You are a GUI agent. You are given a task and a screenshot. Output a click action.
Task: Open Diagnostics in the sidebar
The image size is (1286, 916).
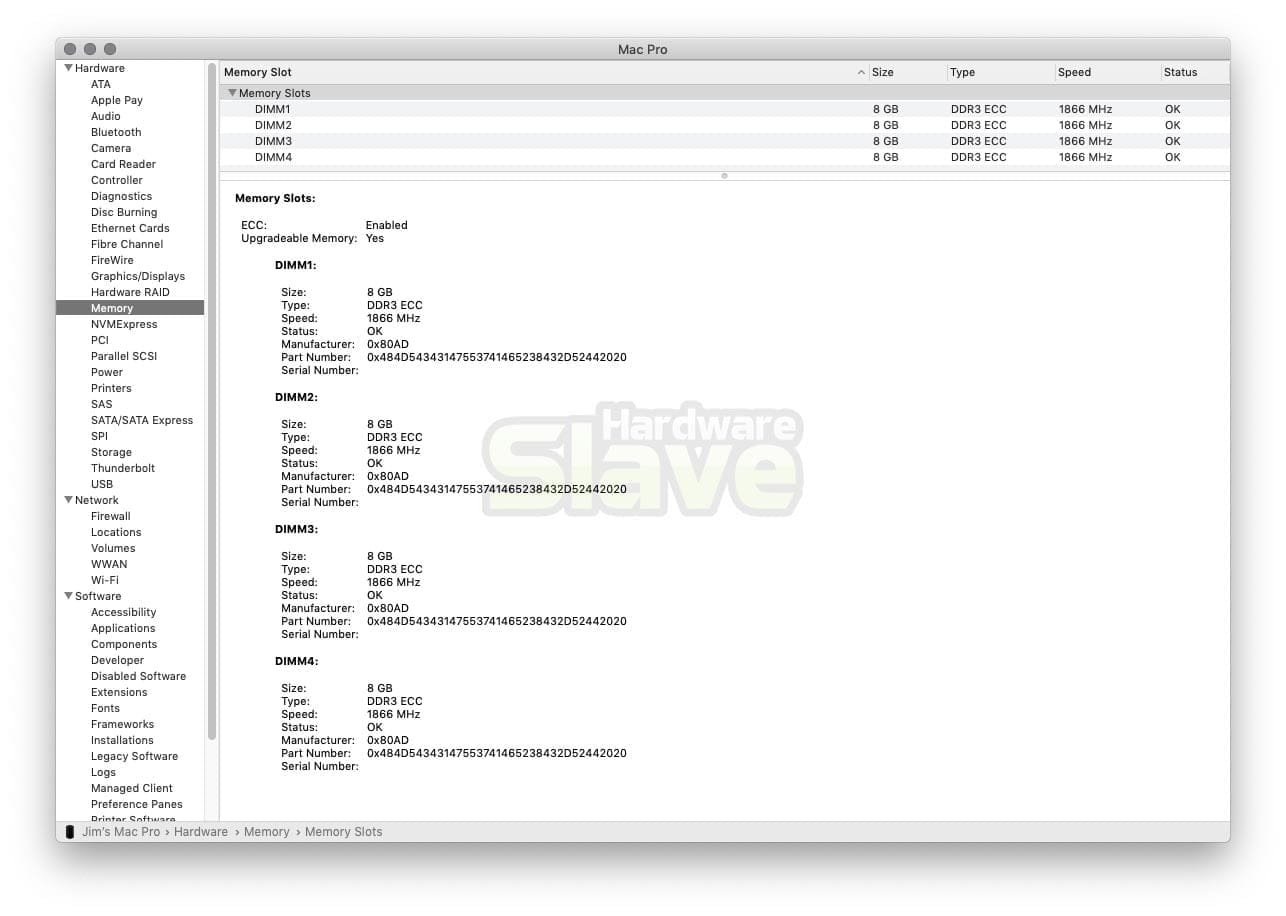coord(121,196)
